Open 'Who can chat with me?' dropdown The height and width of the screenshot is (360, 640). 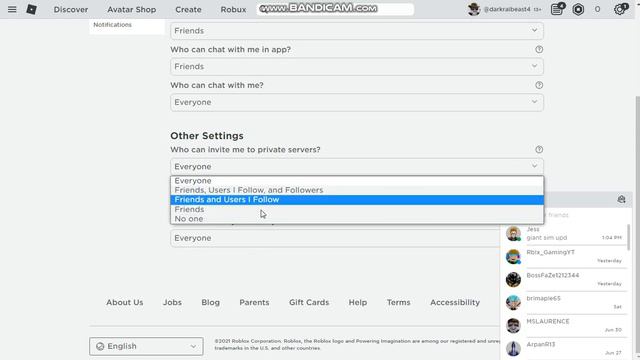(x=357, y=102)
